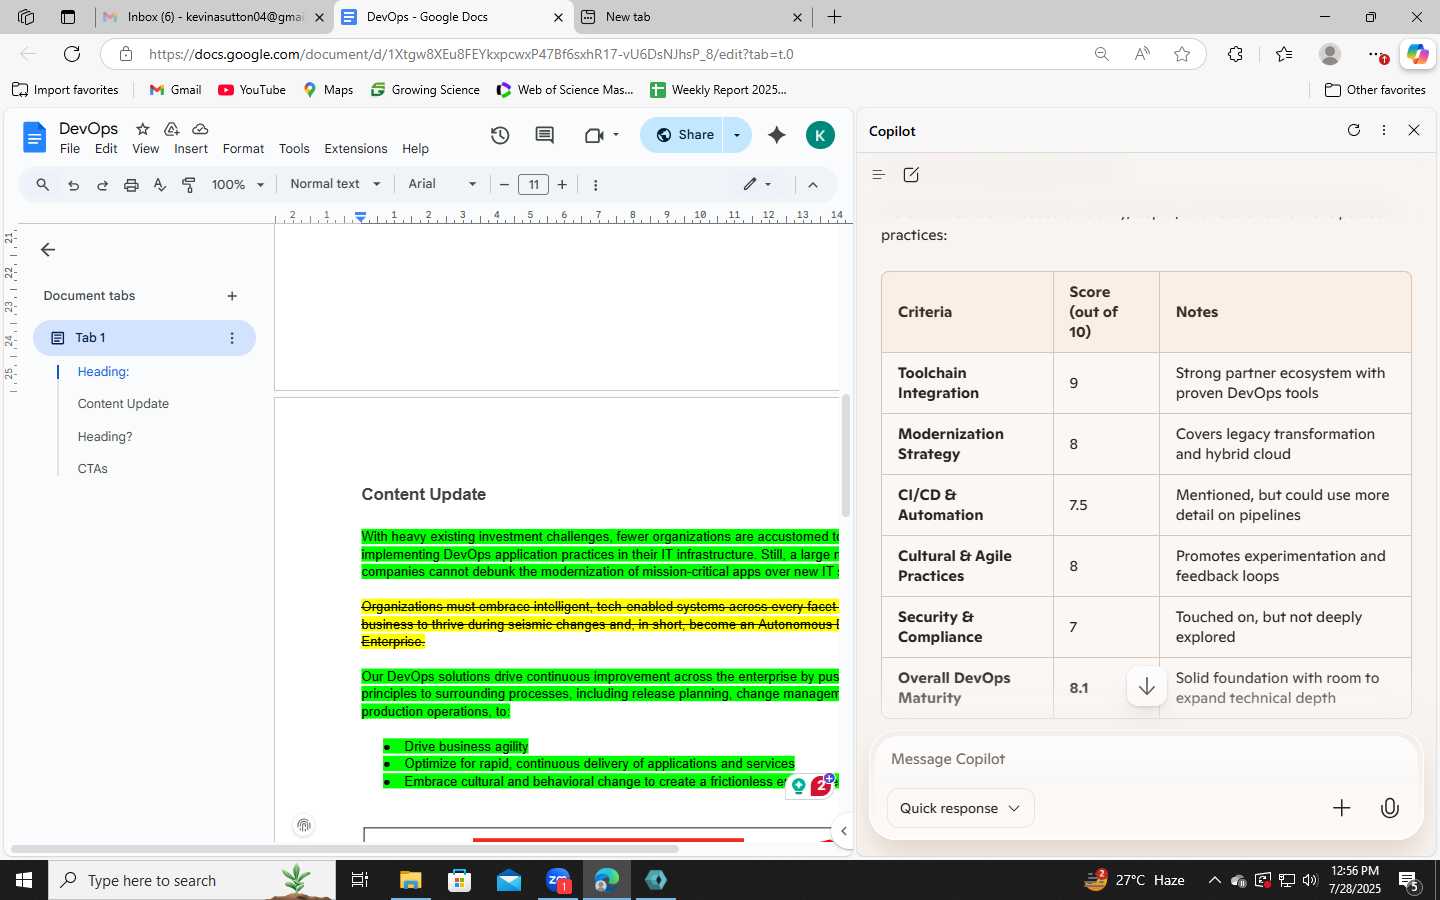Viewport: 1440px width, 900px height.
Task: Open the Format menu
Action: 243,149
